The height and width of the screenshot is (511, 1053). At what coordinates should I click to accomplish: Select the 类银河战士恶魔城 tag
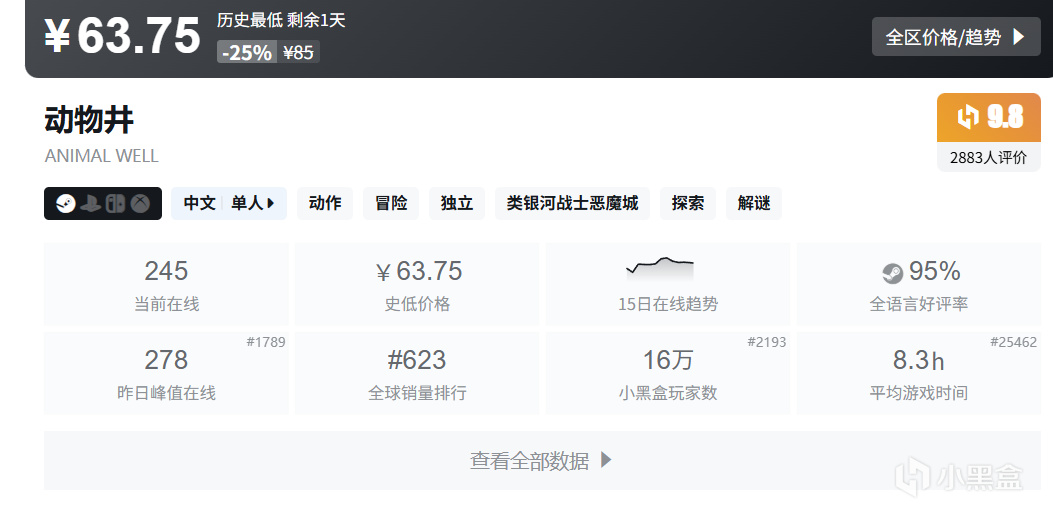click(572, 203)
